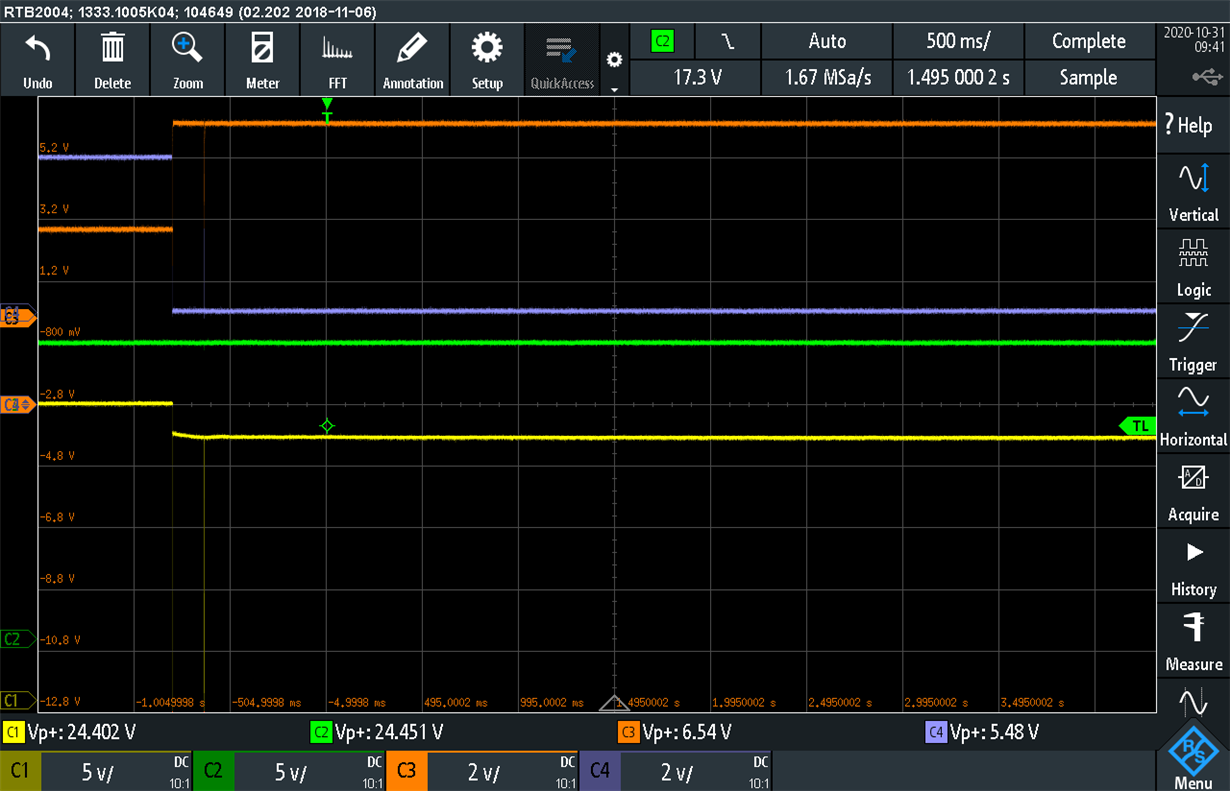Click the time reference triangle on bottom axis

(613, 704)
